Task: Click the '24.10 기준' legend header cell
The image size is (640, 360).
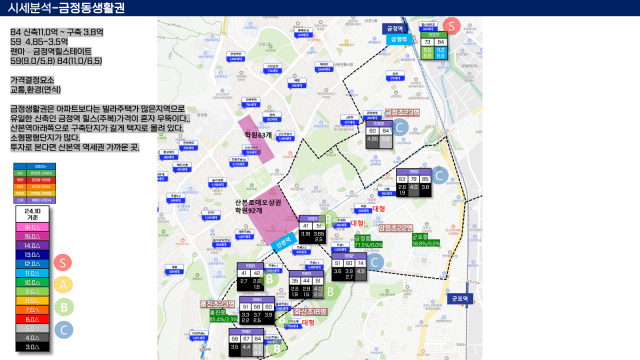Action: (x=32, y=214)
